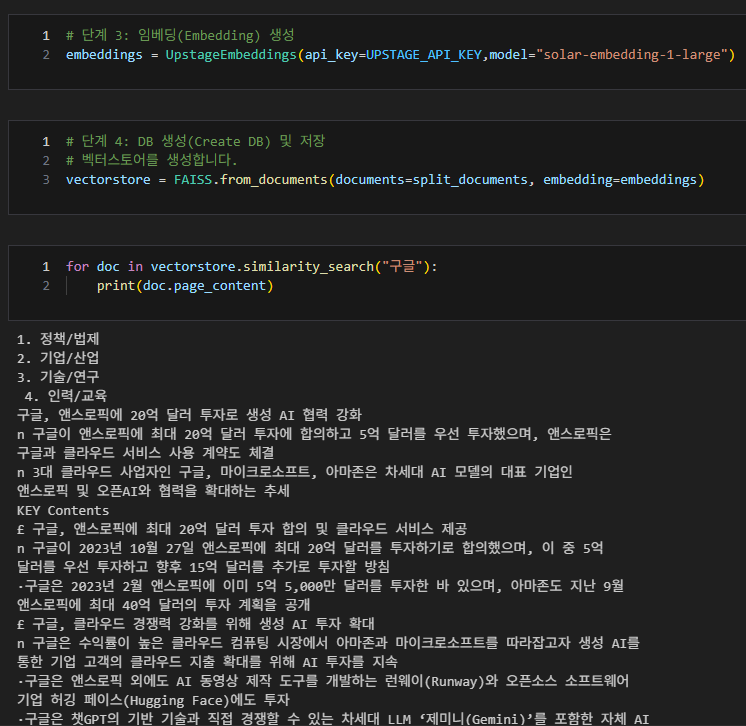The height and width of the screenshot is (726, 746).
Task: Click comment '# 벡터스토어를 생성합니다.'
Action: pyautogui.click(x=151, y=160)
